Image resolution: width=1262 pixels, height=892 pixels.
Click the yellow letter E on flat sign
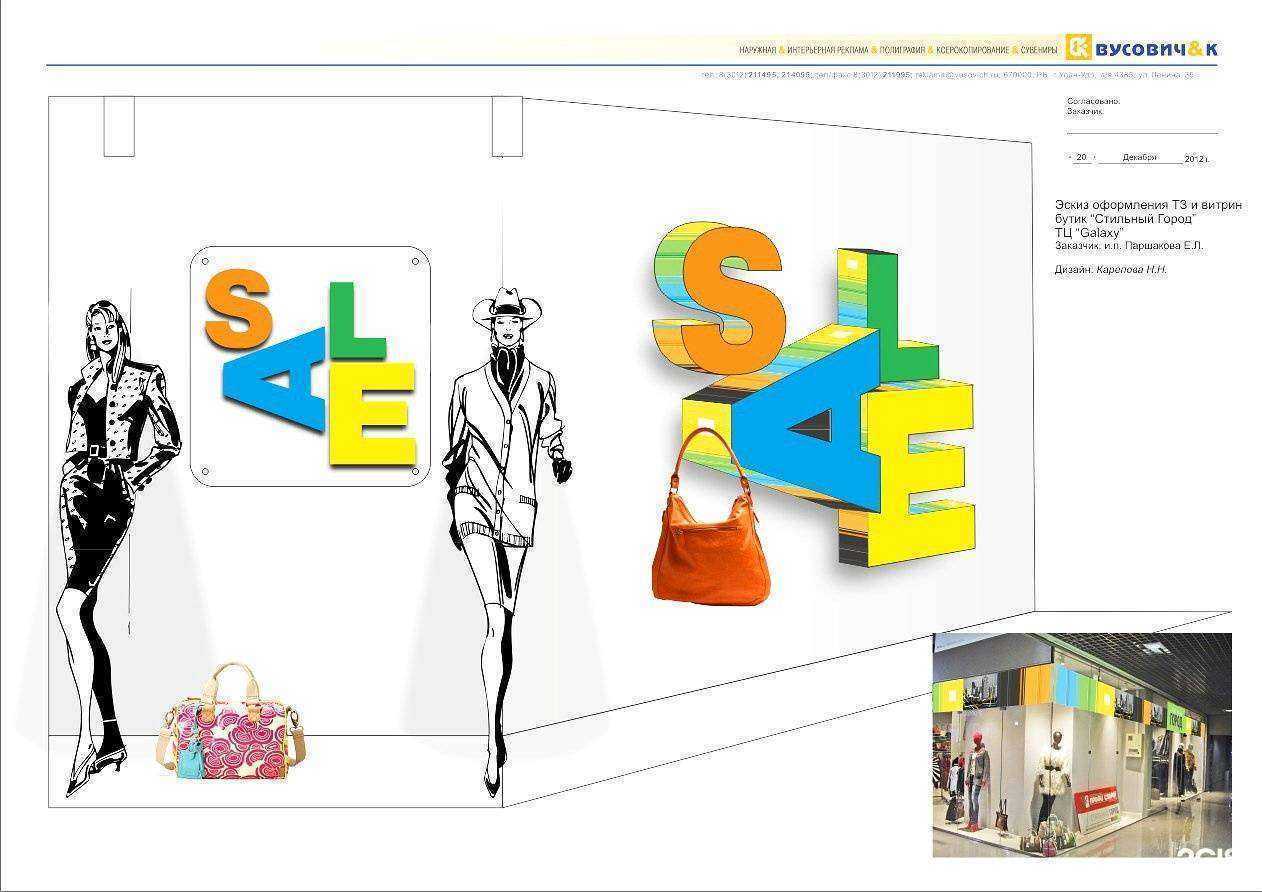click(x=372, y=415)
